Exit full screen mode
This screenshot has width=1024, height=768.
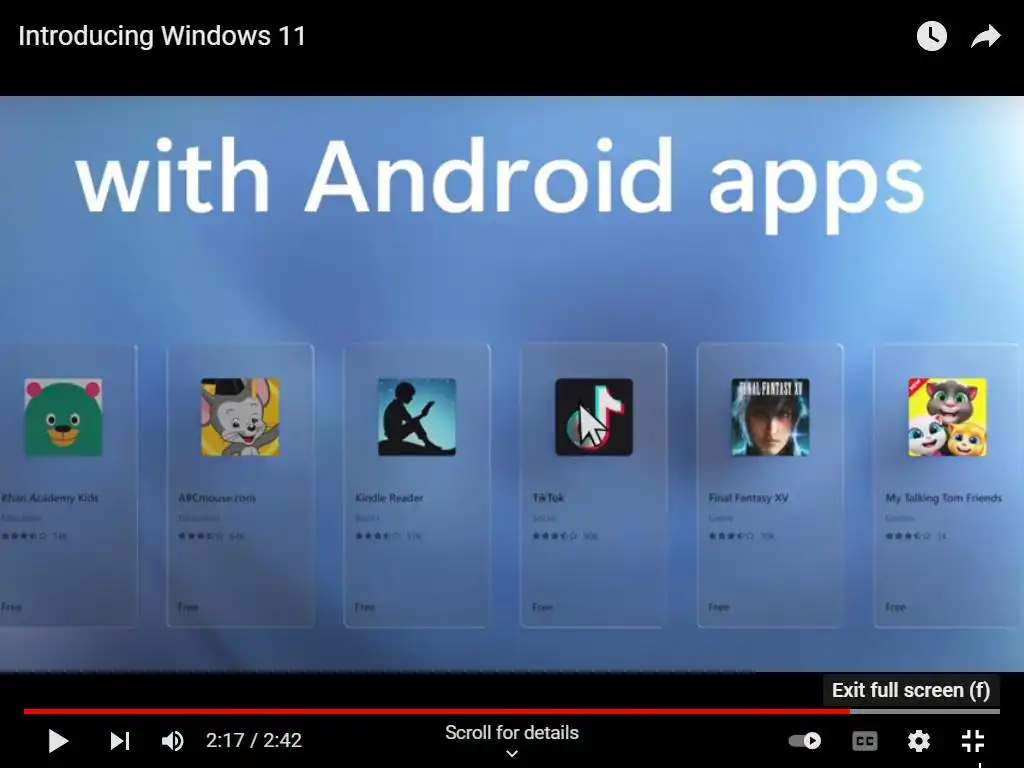pos(973,741)
